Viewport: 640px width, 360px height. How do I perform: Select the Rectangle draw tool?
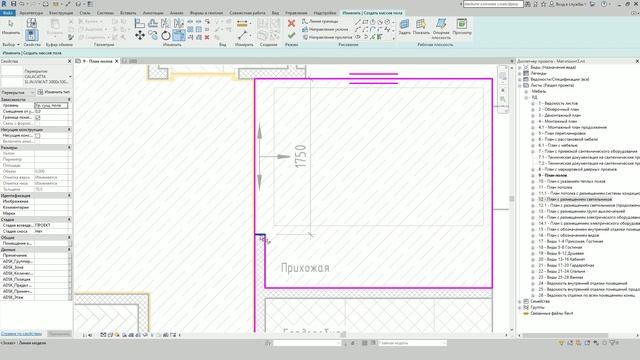(x=365, y=22)
